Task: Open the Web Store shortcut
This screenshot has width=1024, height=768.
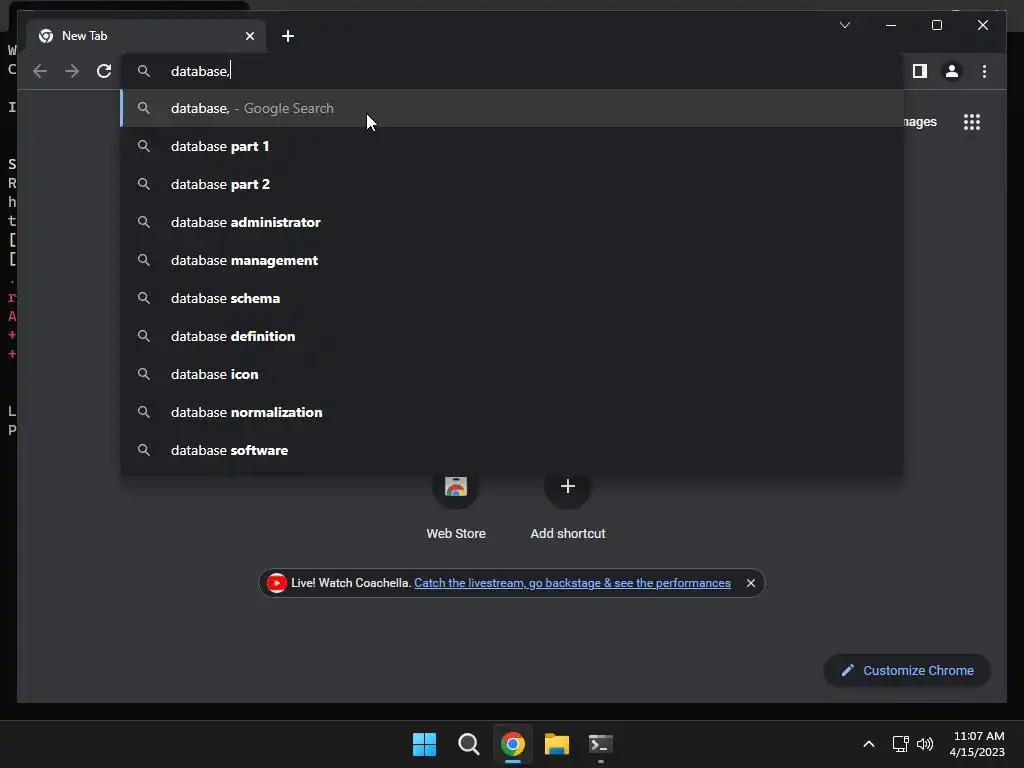Action: pyautogui.click(x=456, y=506)
